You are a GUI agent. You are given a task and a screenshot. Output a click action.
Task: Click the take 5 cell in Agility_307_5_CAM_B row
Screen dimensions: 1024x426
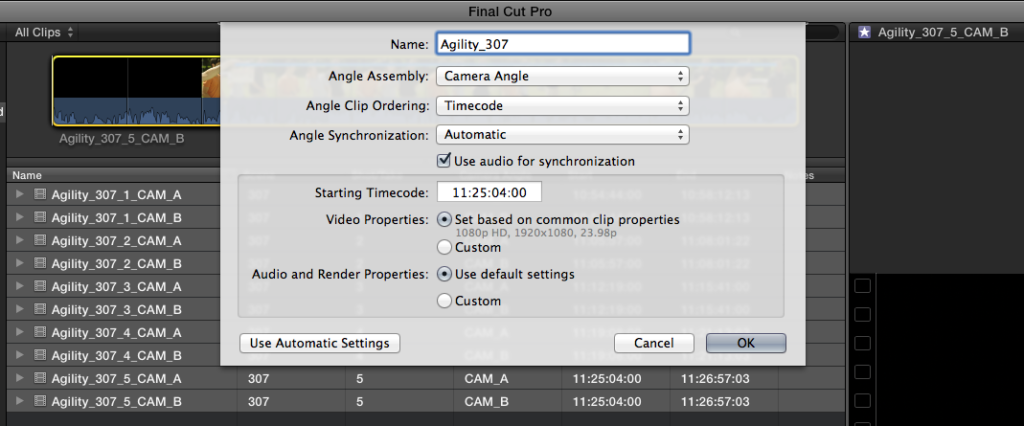360,401
